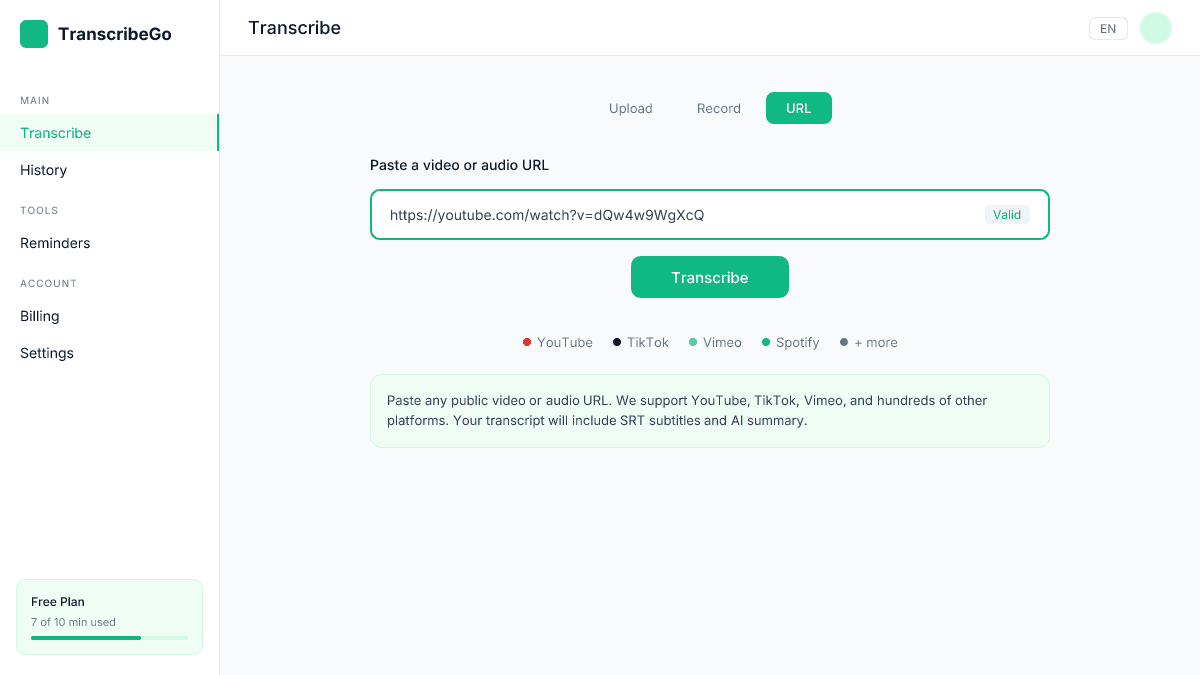Open the History section
Viewport: 1200px width, 675px height.
[x=43, y=170]
